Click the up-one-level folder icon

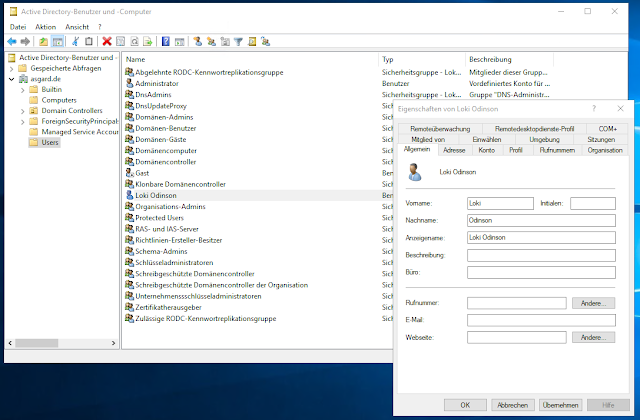[43, 42]
